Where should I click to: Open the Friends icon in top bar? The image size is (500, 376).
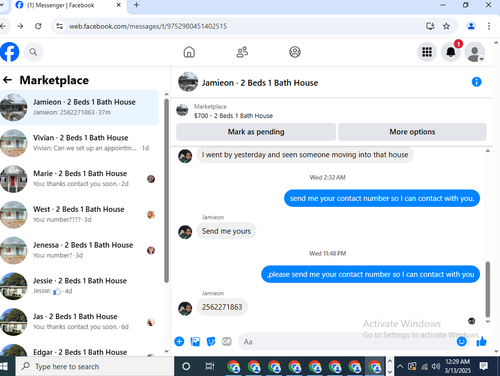(x=242, y=52)
